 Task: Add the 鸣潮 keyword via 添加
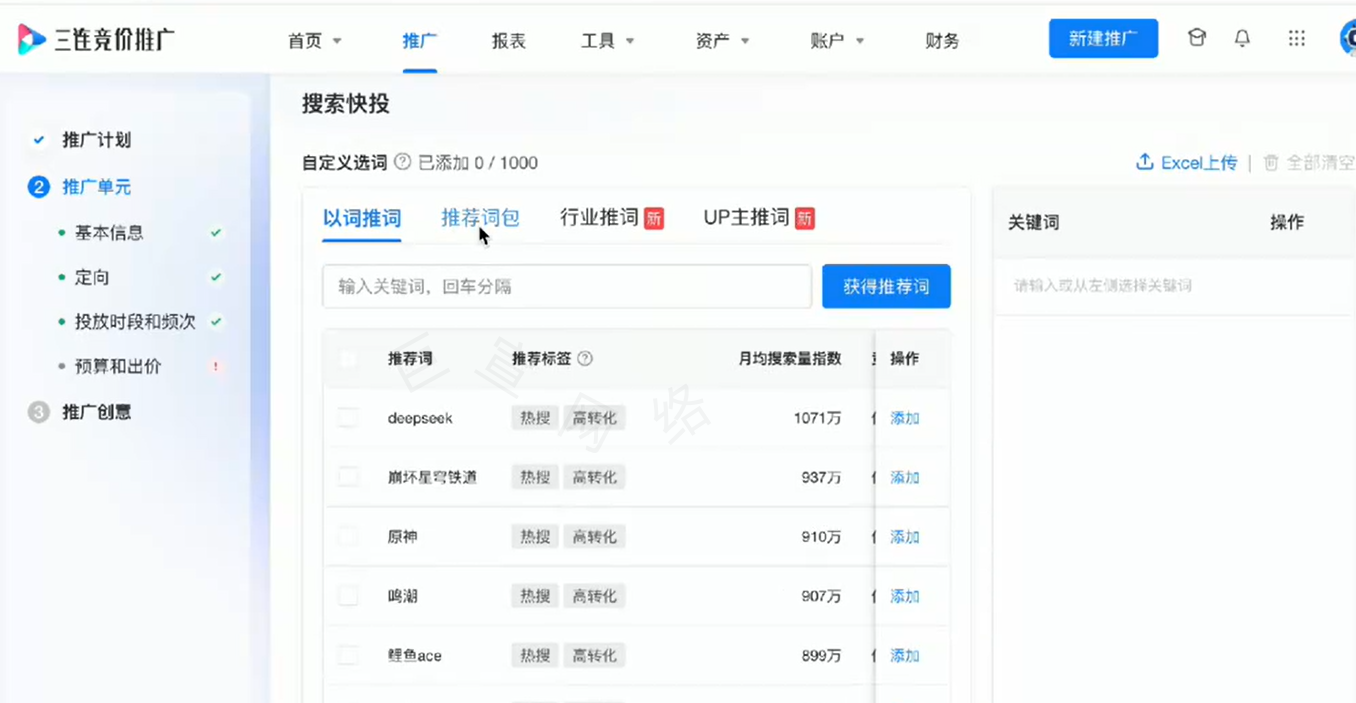pyautogui.click(x=905, y=596)
